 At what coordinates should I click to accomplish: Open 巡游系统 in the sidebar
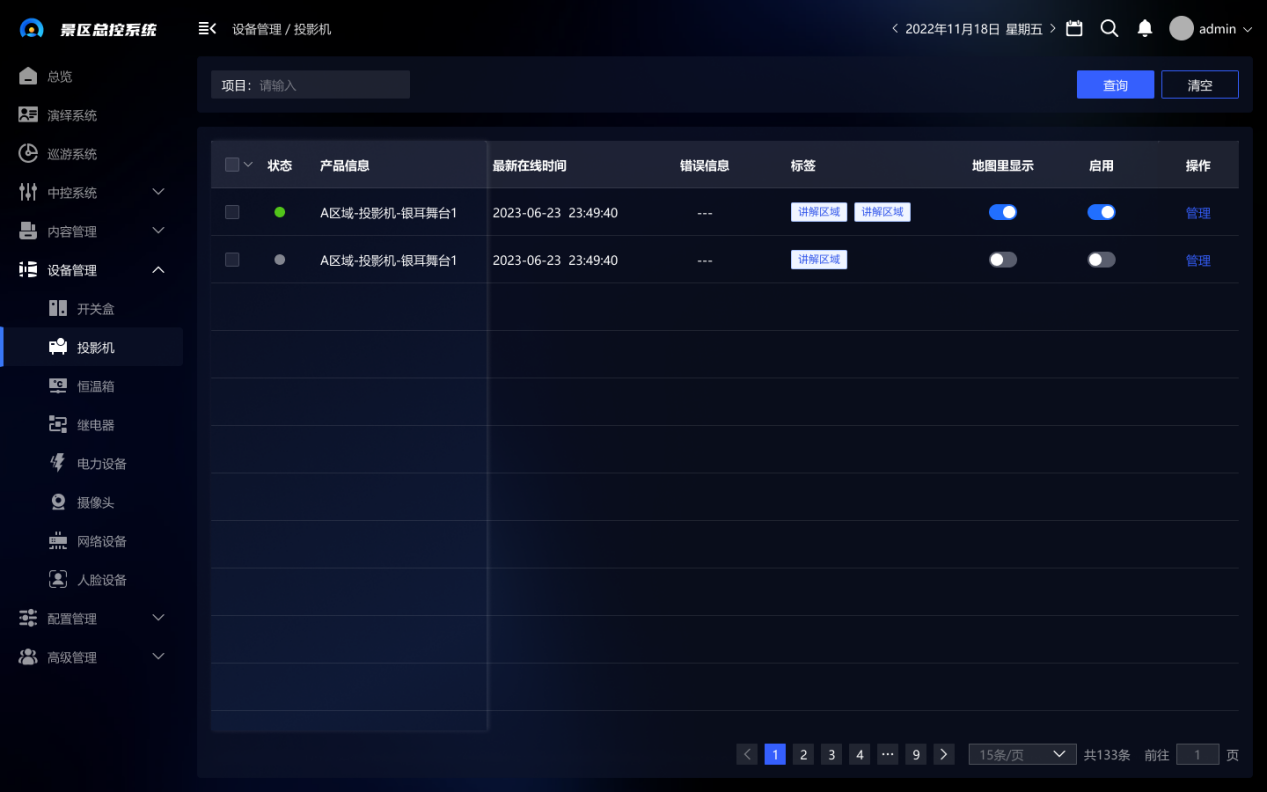click(x=72, y=154)
